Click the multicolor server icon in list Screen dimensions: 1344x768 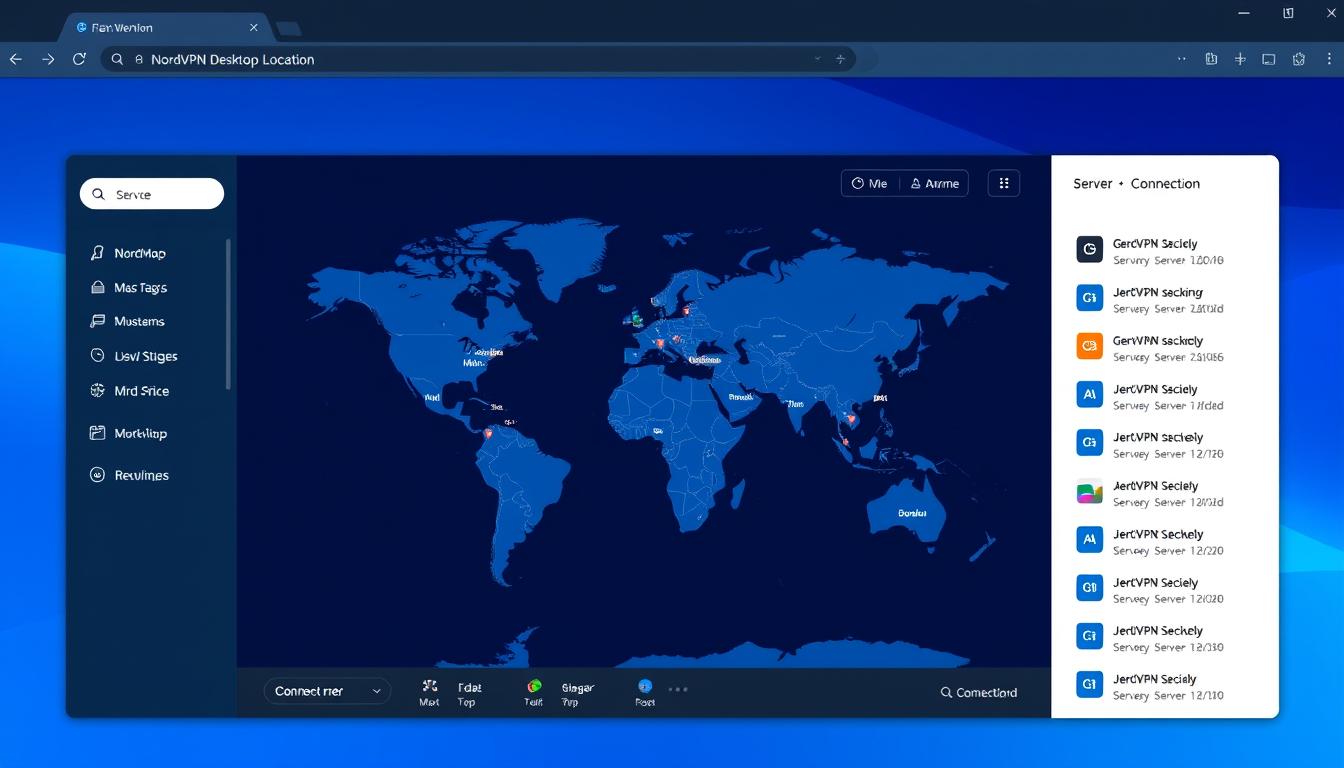(1089, 491)
